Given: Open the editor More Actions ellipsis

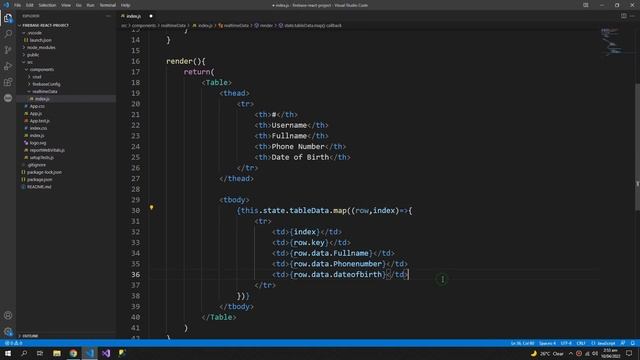Looking at the screenshot, I should coord(632,16).
